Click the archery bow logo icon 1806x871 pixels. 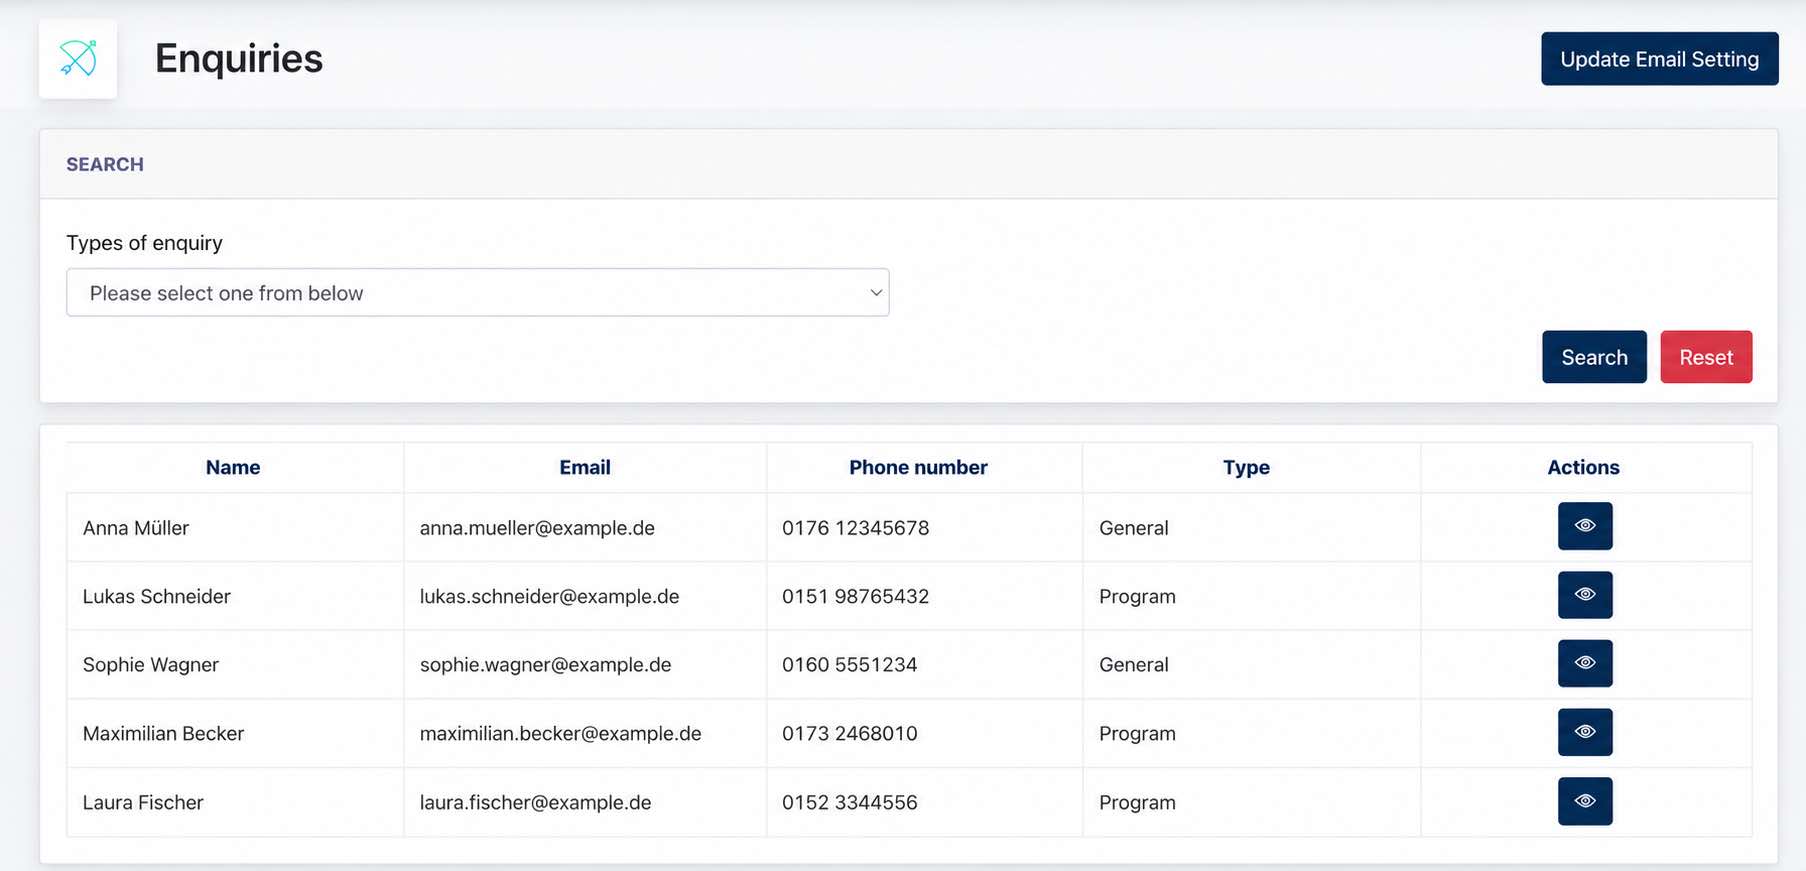[x=78, y=59]
